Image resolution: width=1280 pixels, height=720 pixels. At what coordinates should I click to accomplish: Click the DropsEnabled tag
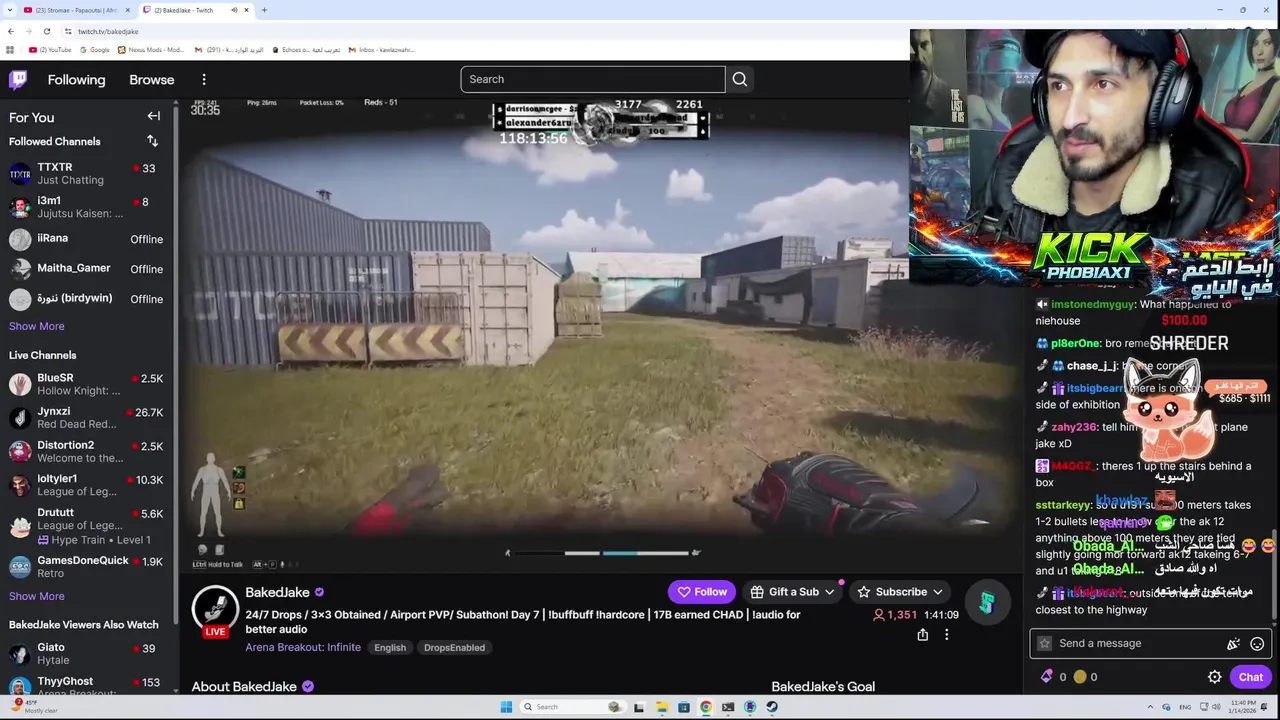click(454, 648)
